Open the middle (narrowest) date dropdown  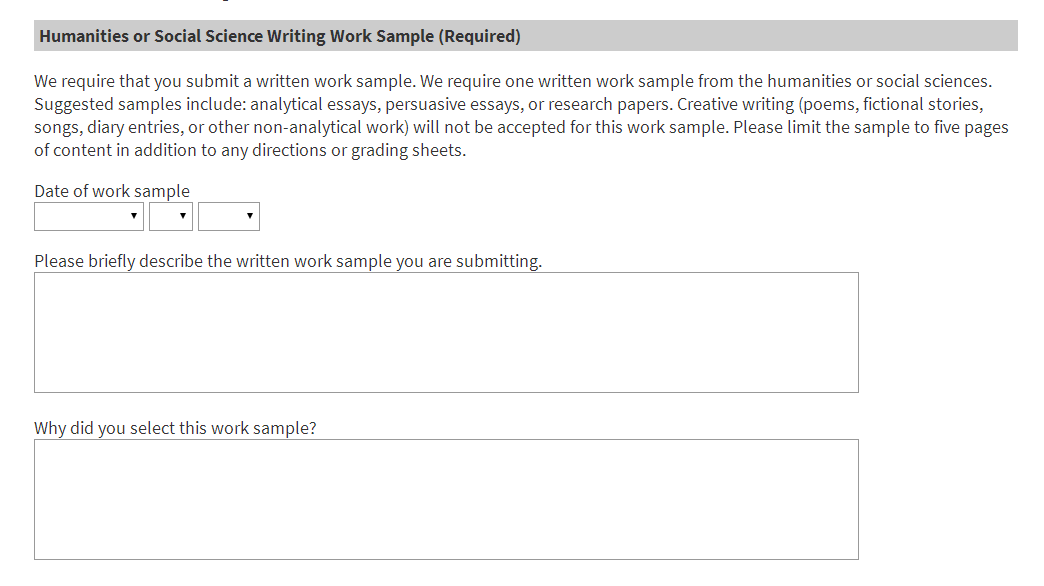(171, 216)
